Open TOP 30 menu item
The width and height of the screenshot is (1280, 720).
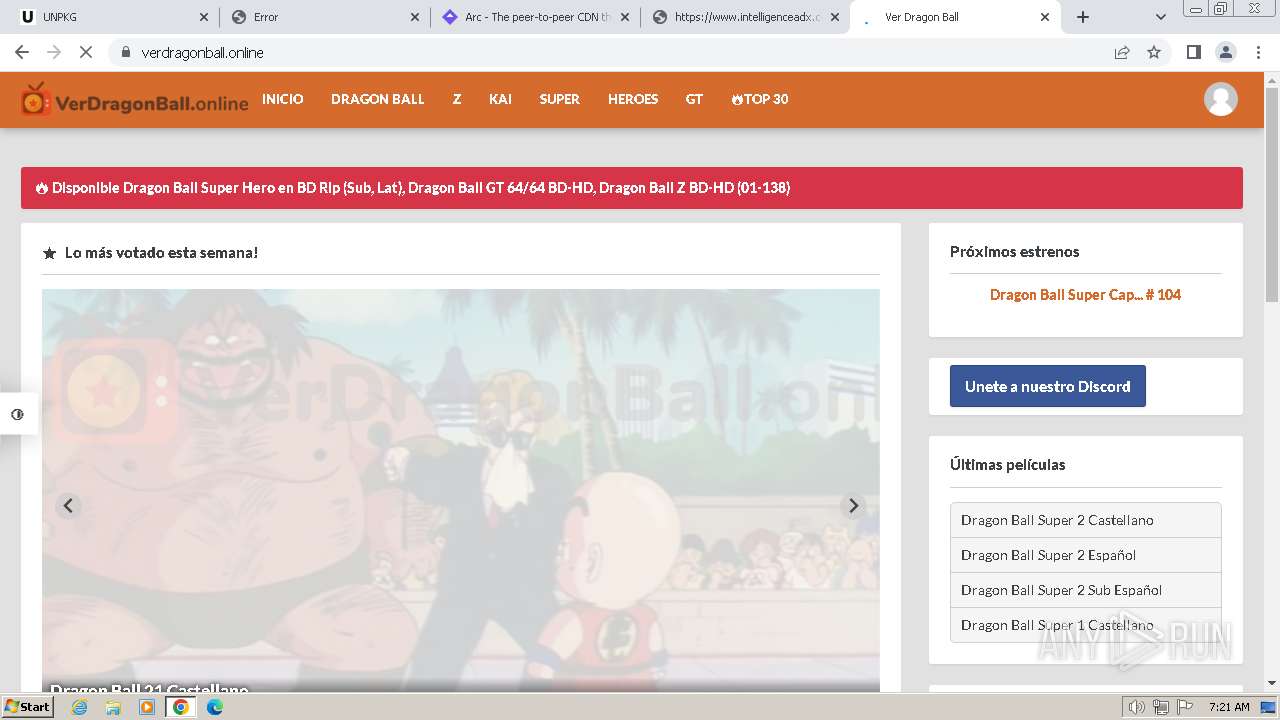[760, 99]
